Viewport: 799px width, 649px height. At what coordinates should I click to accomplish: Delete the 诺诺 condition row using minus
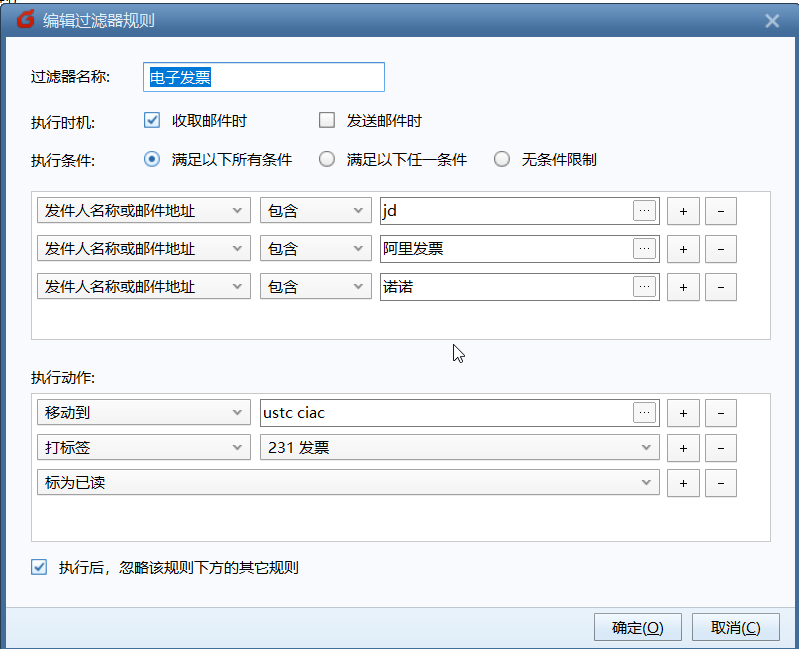click(721, 287)
